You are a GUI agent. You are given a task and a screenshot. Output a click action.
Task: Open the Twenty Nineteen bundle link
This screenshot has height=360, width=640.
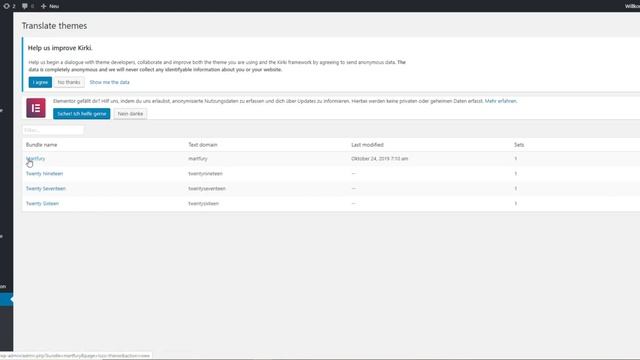44,173
